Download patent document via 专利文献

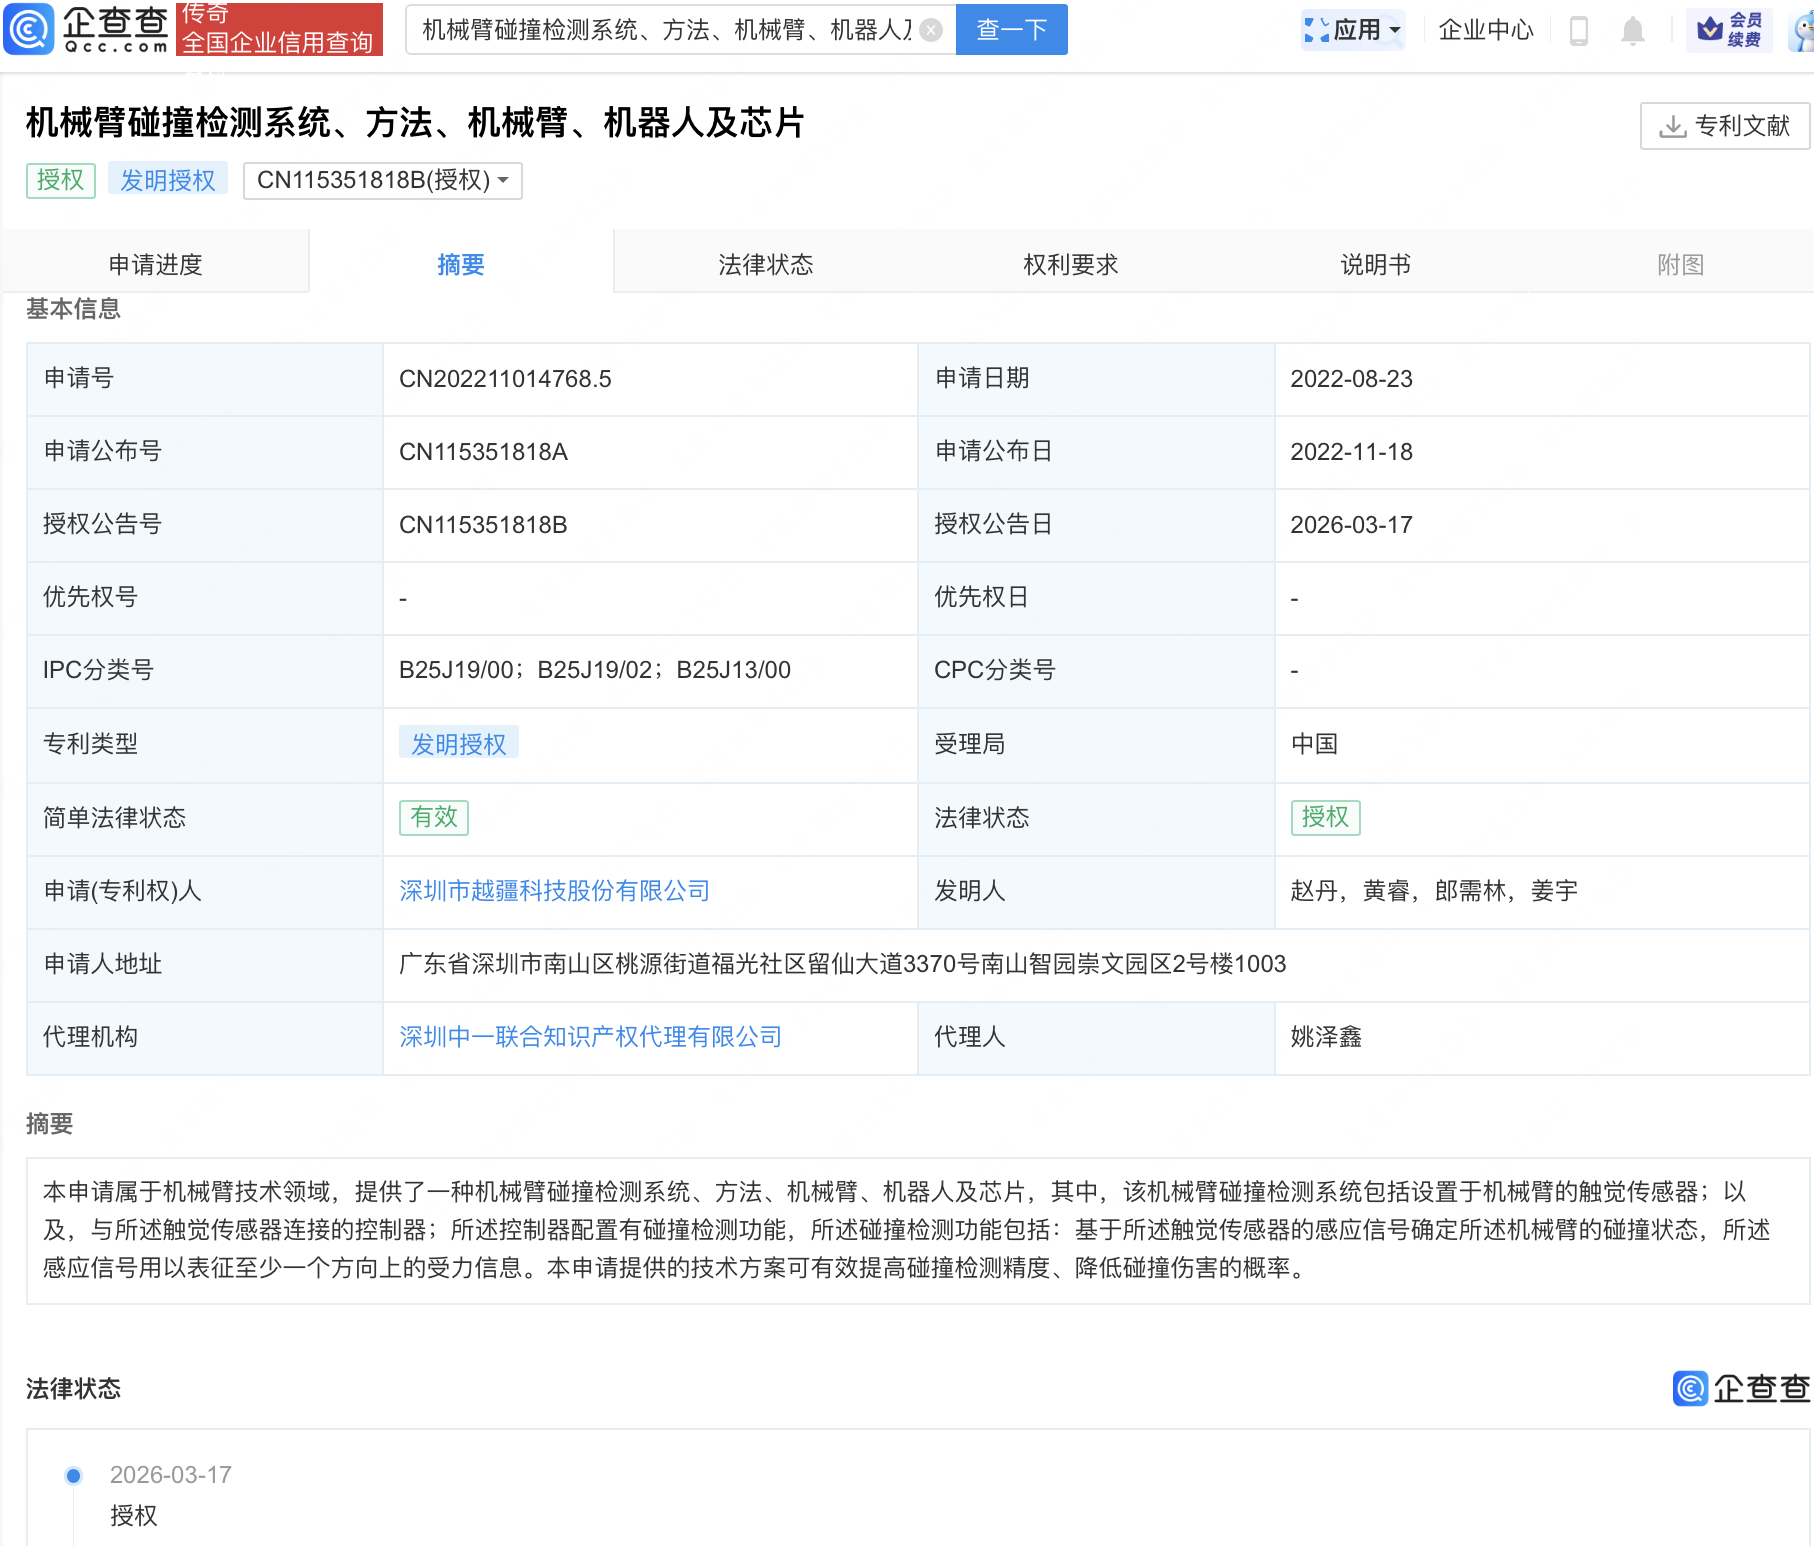[x=1724, y=126]
